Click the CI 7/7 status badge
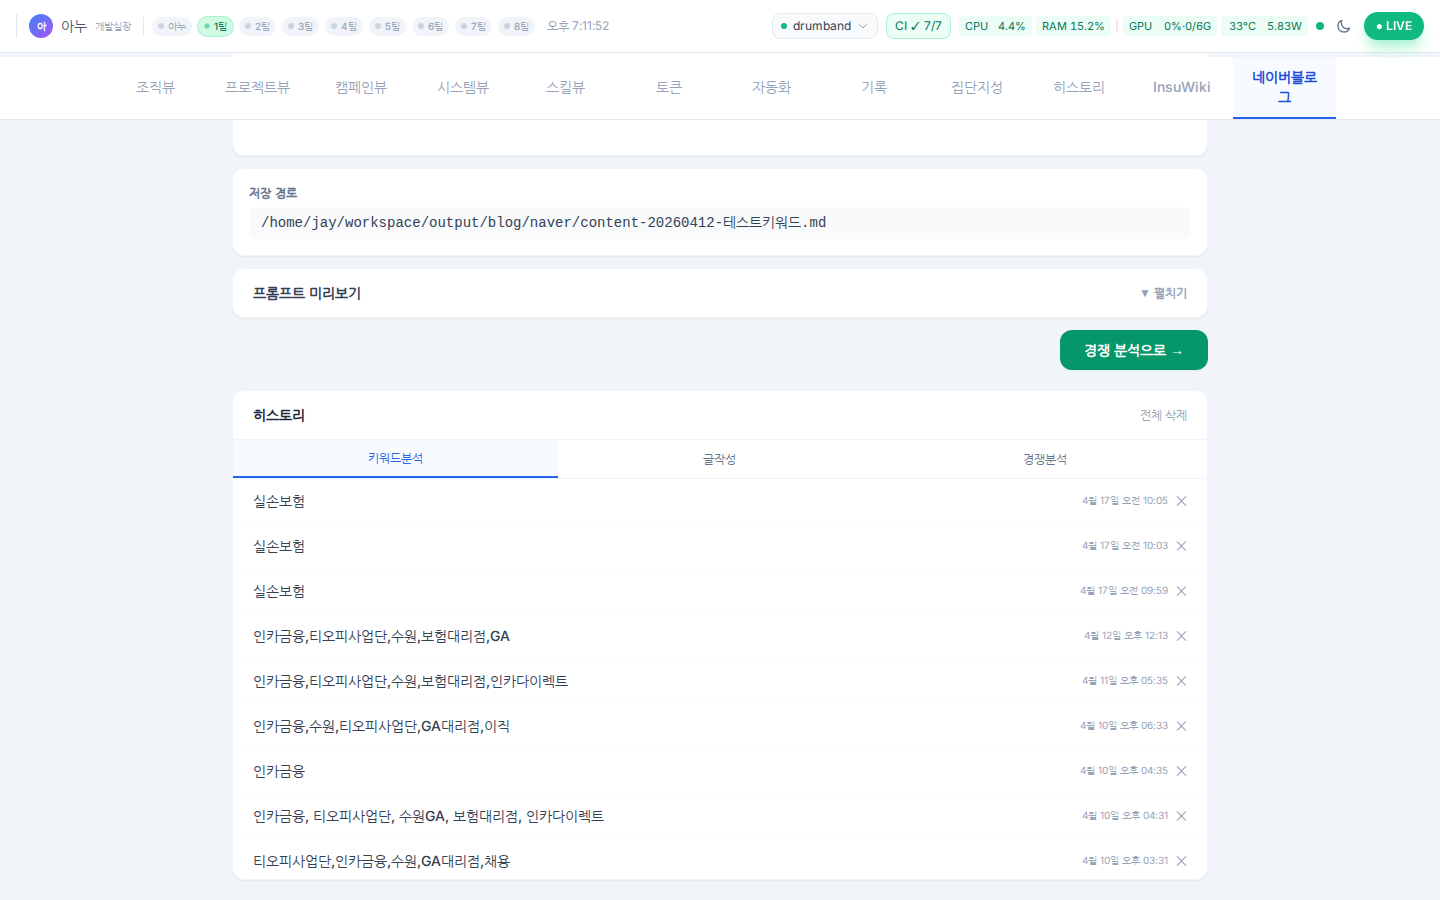The width and height of the screenshot is (1440, 900). click(x=918, y=26)
